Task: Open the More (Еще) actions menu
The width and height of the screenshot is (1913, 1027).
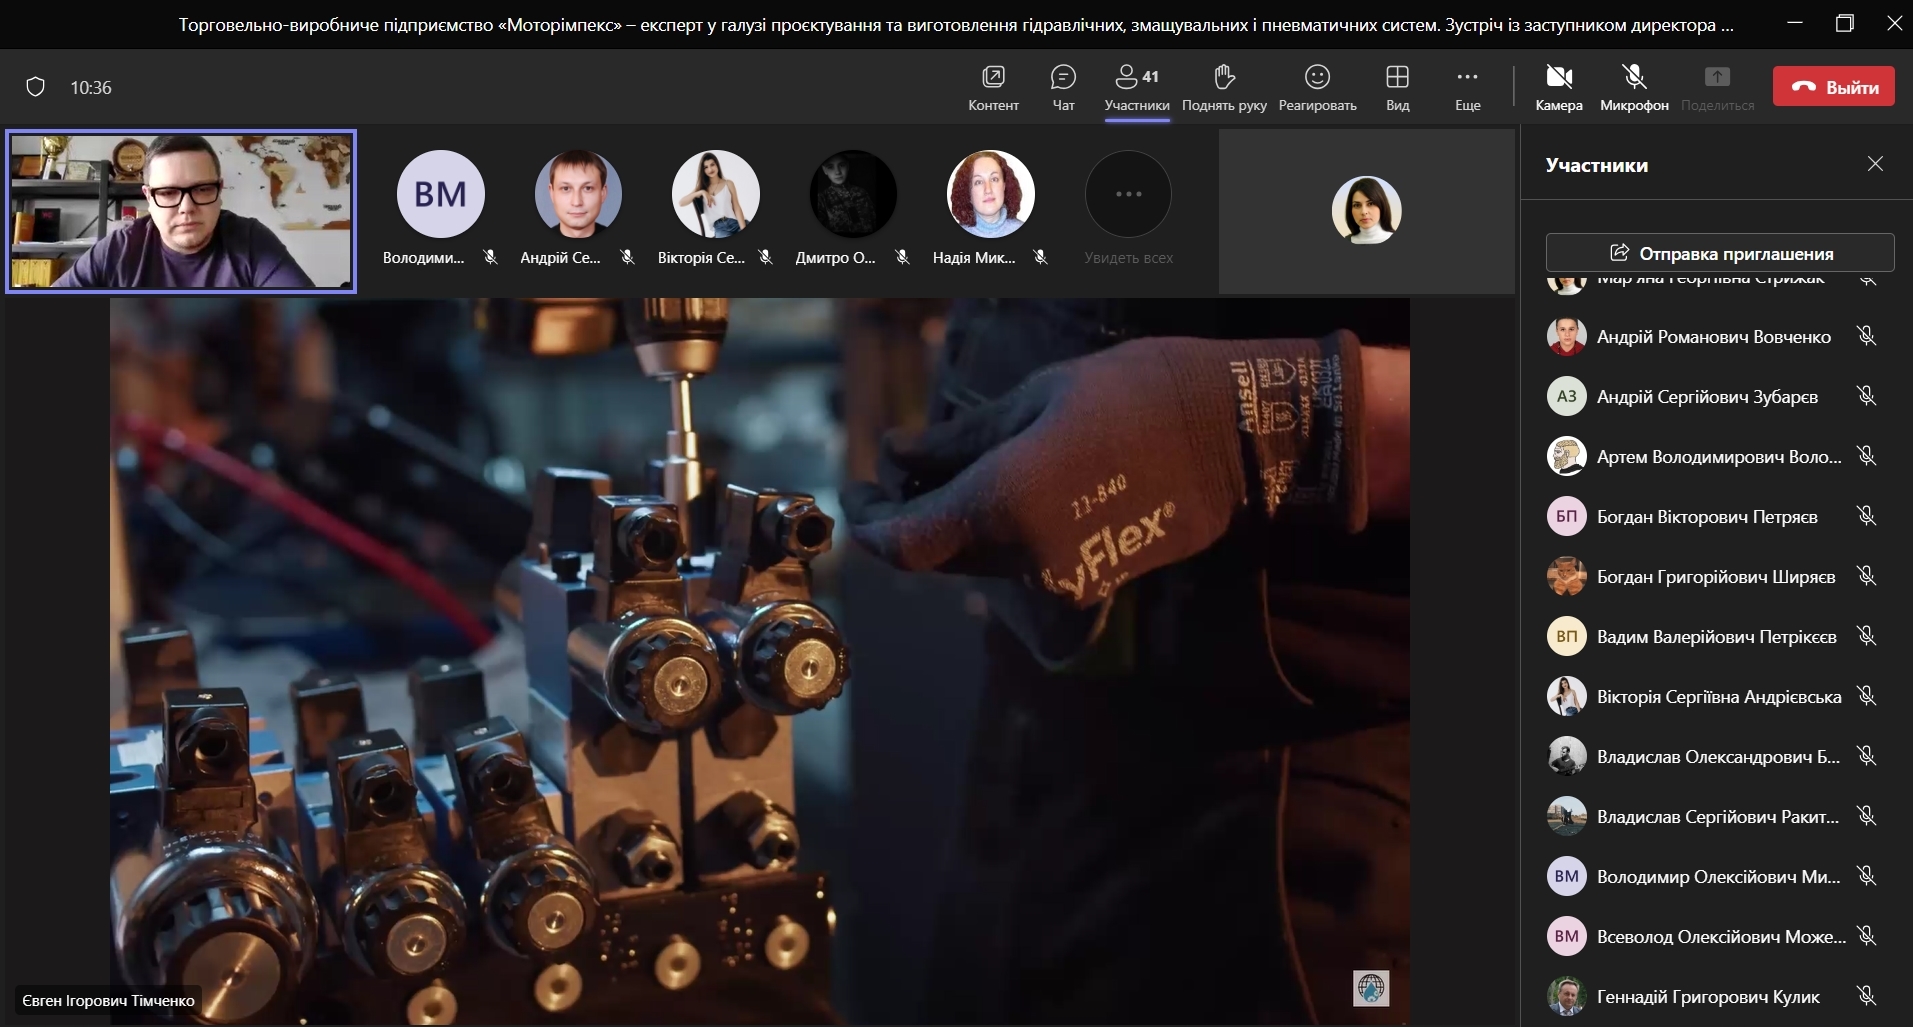Action: [x=1467, y=88]
